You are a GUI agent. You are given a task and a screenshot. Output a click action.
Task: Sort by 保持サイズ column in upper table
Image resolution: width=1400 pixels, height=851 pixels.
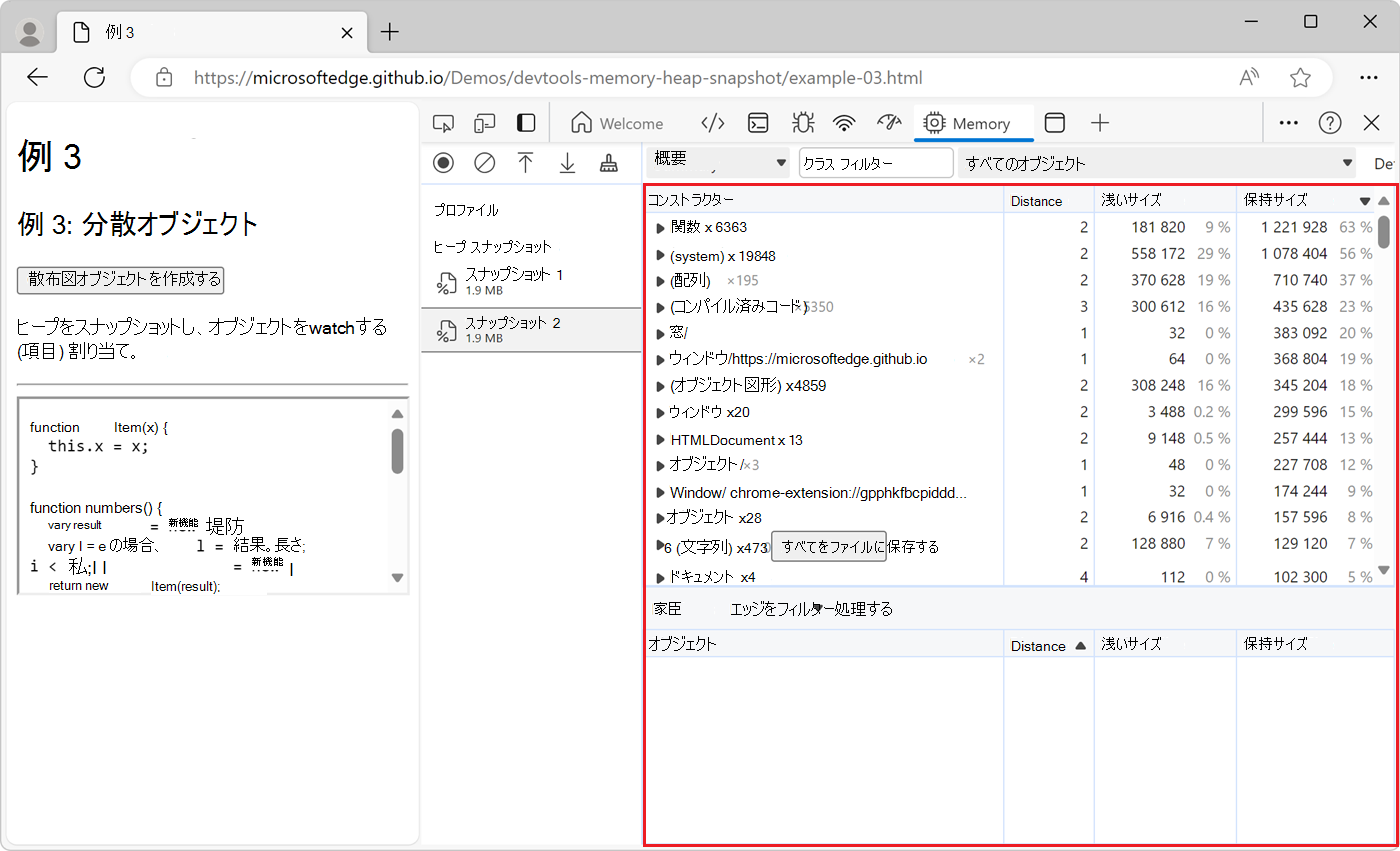tap(1306, 200)
